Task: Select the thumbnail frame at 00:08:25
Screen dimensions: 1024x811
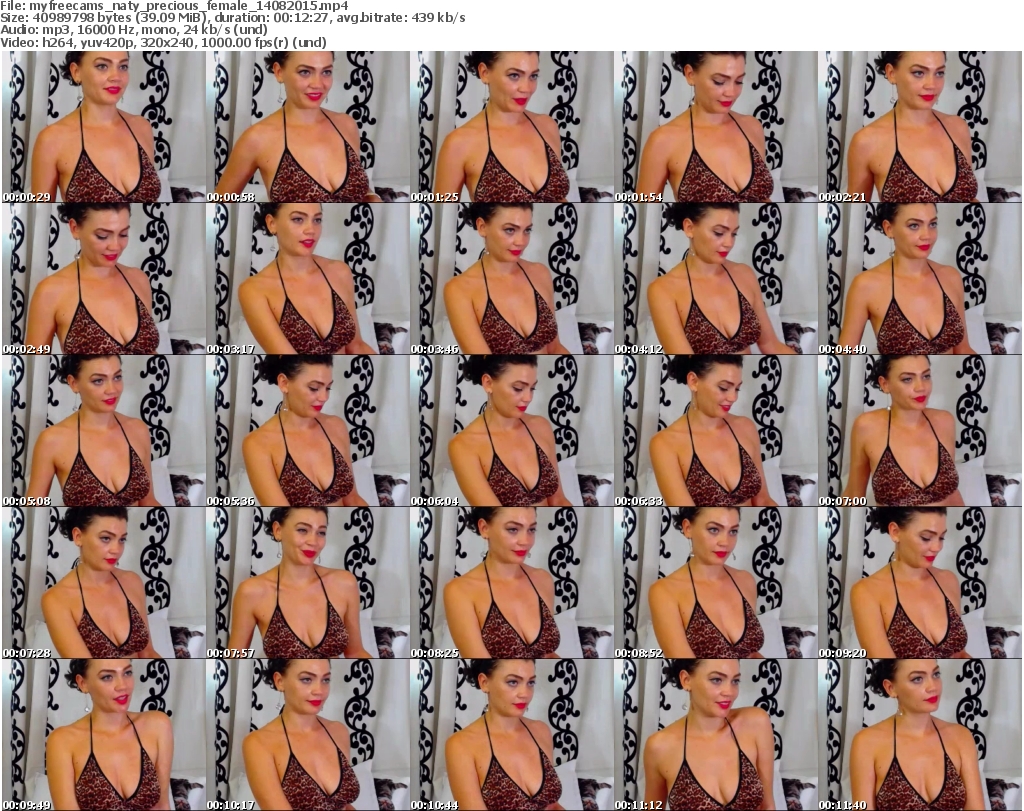Action: pyautogui.click(x=512, y=583)
